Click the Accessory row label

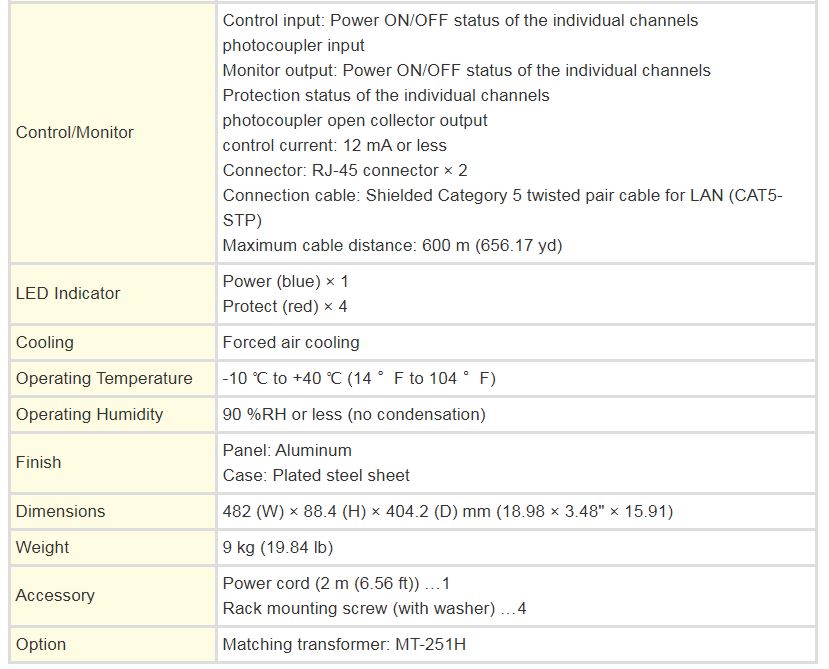55,595
